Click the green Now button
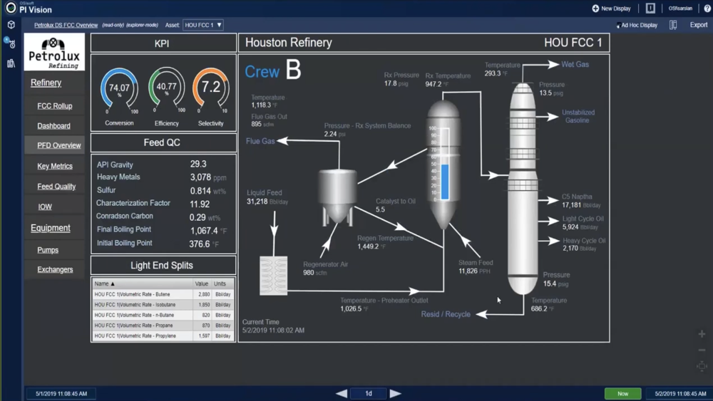 [623, 393]
